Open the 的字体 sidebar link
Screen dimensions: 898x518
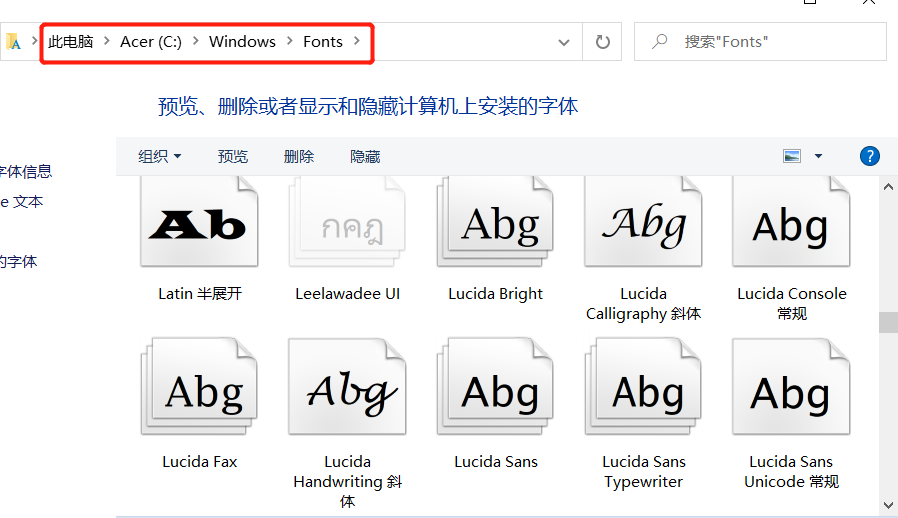(18, 262)
